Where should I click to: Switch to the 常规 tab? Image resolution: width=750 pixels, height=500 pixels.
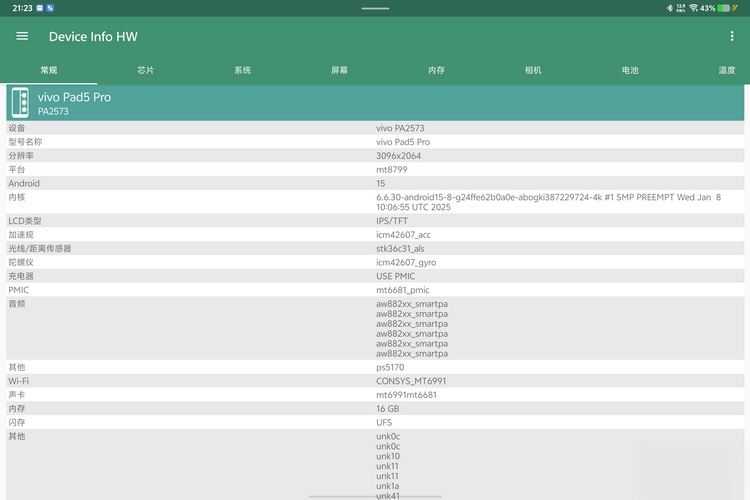(x=49, y=70)
